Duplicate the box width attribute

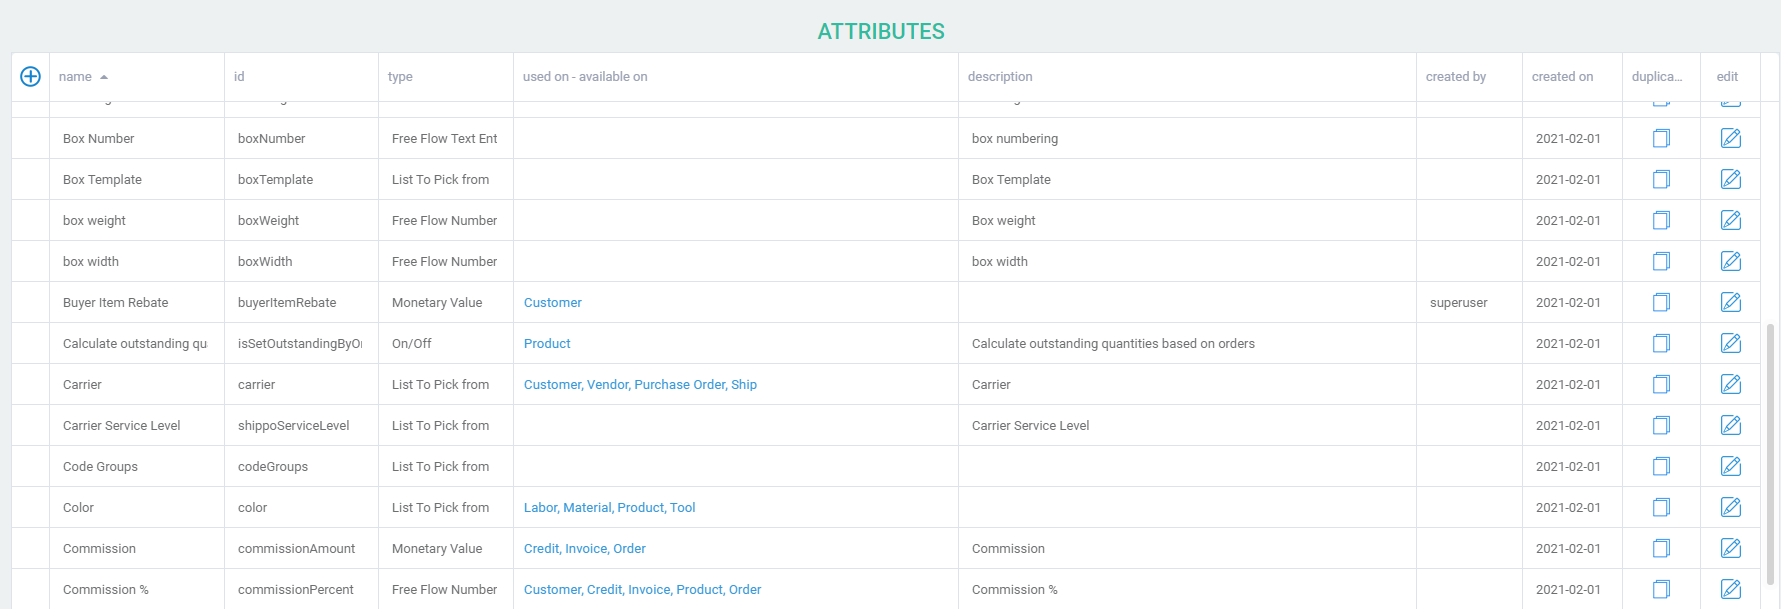point(1662,261)
